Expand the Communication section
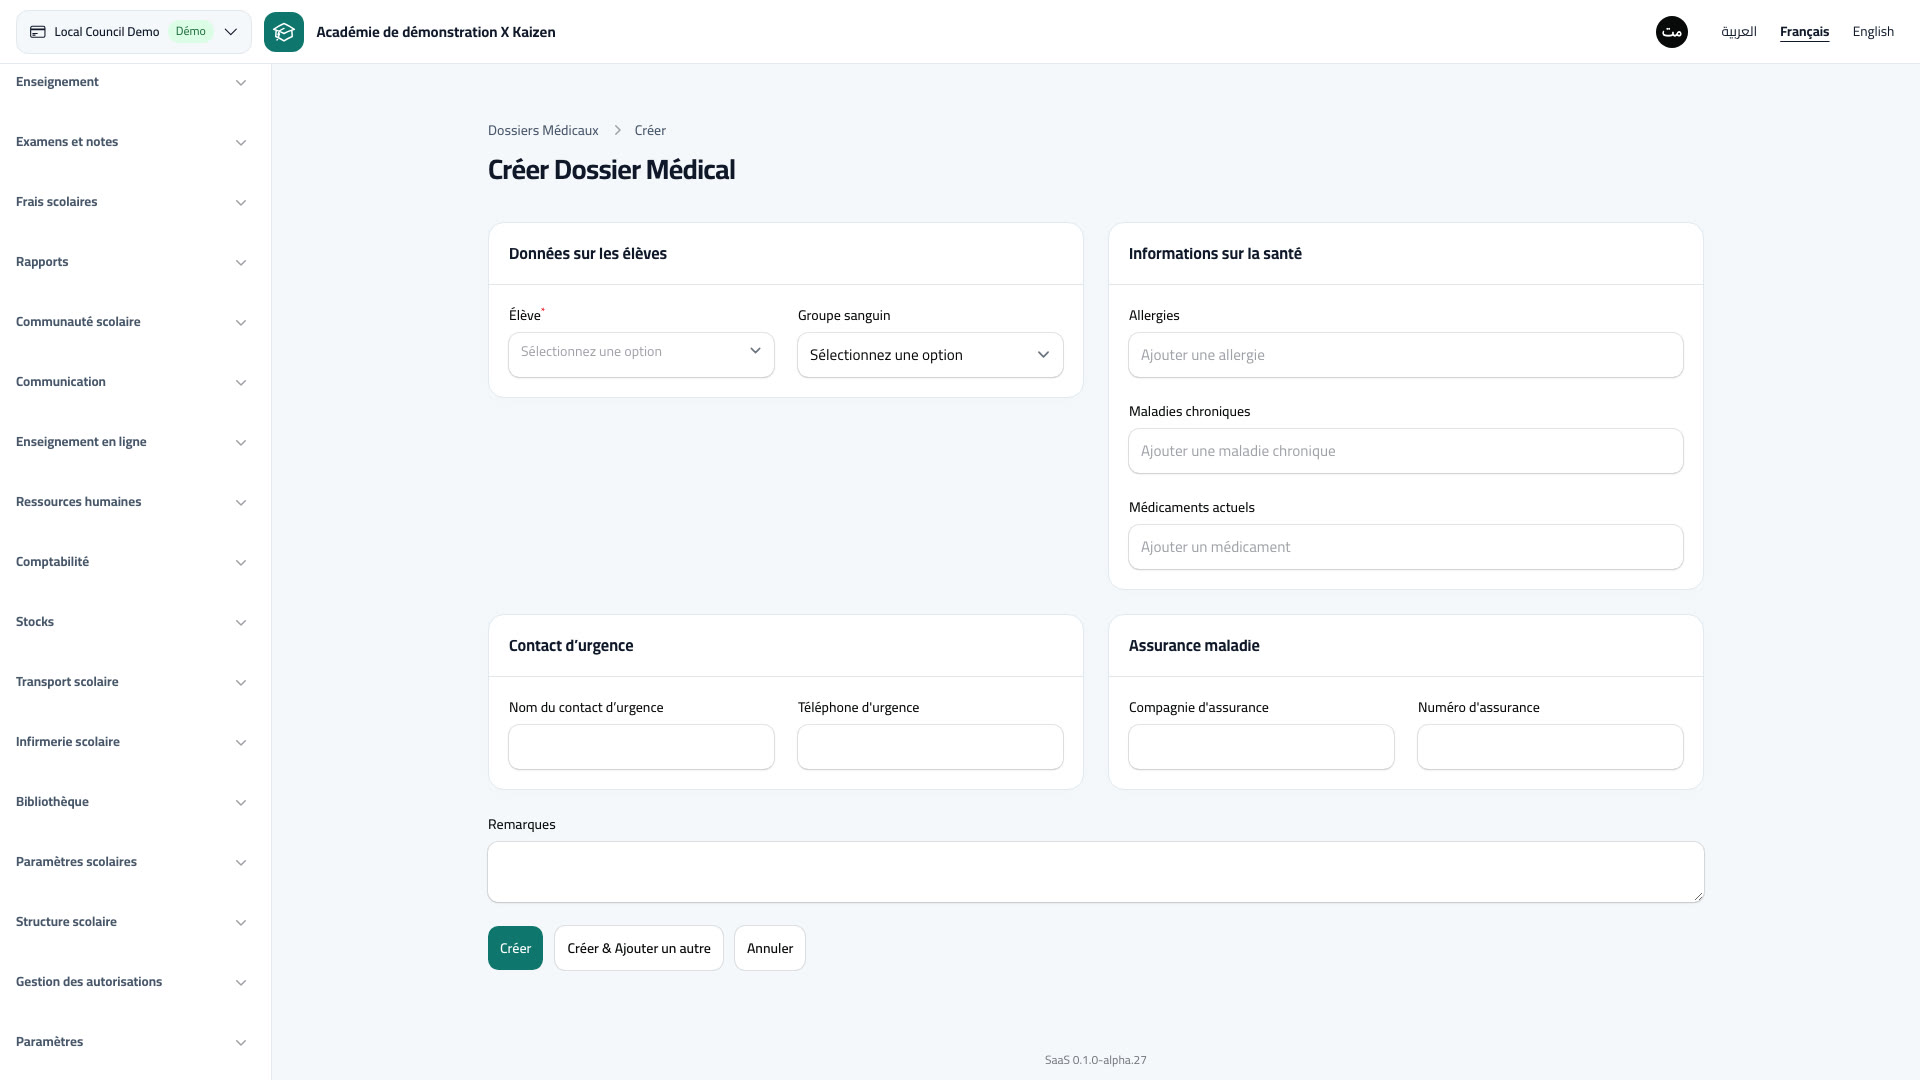This screenshot has width=1920, height=1080. coord(131,382)
